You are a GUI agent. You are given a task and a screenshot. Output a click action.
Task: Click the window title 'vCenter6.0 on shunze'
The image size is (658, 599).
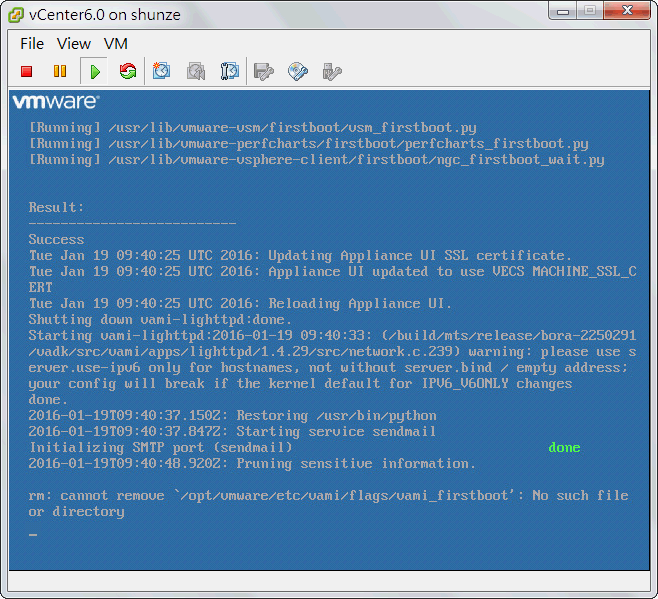pos(105,15)
